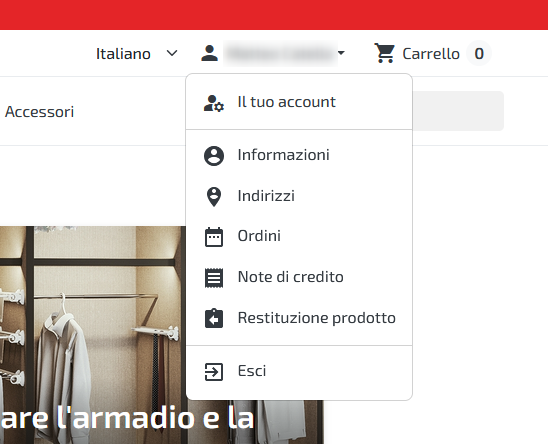Click the Informazioni profile circle icon
This screenshot has height=444, width=548.
(214, 156)
